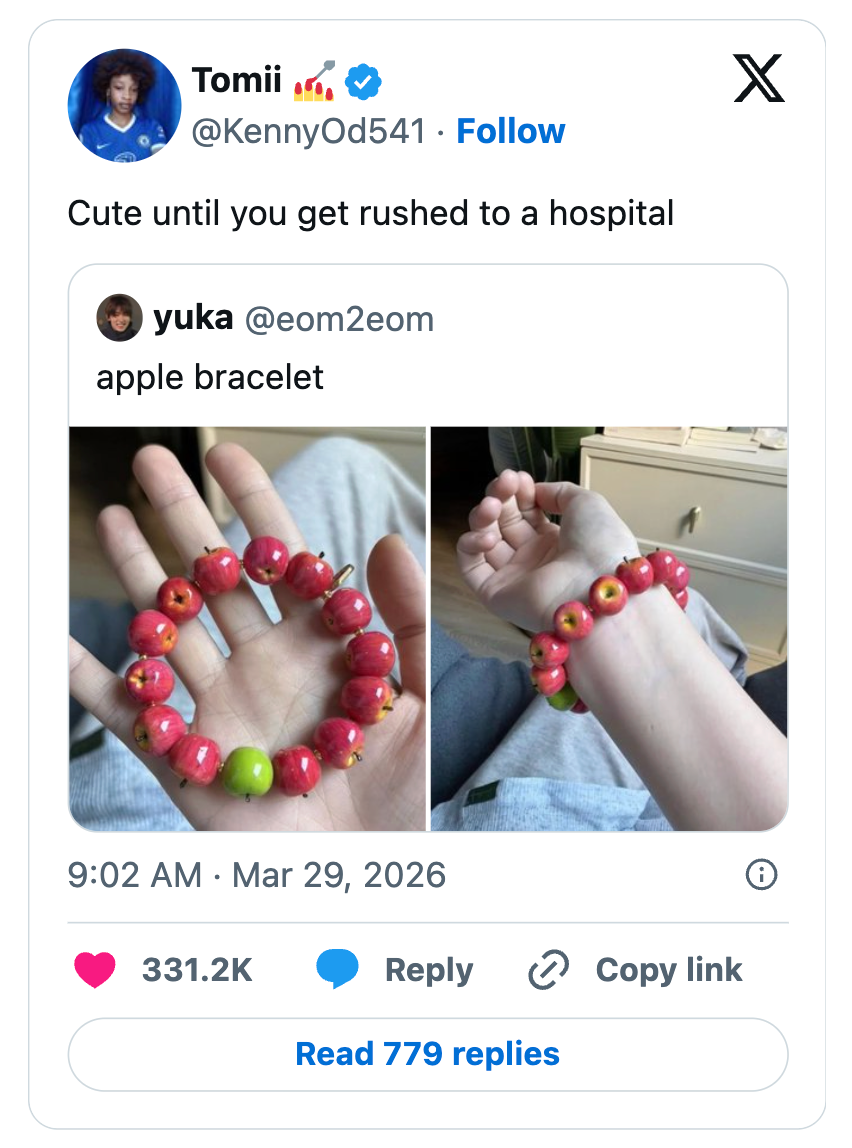Click the Reply text label
This screenshot has height=1148, width=852.
coord(429,969)
